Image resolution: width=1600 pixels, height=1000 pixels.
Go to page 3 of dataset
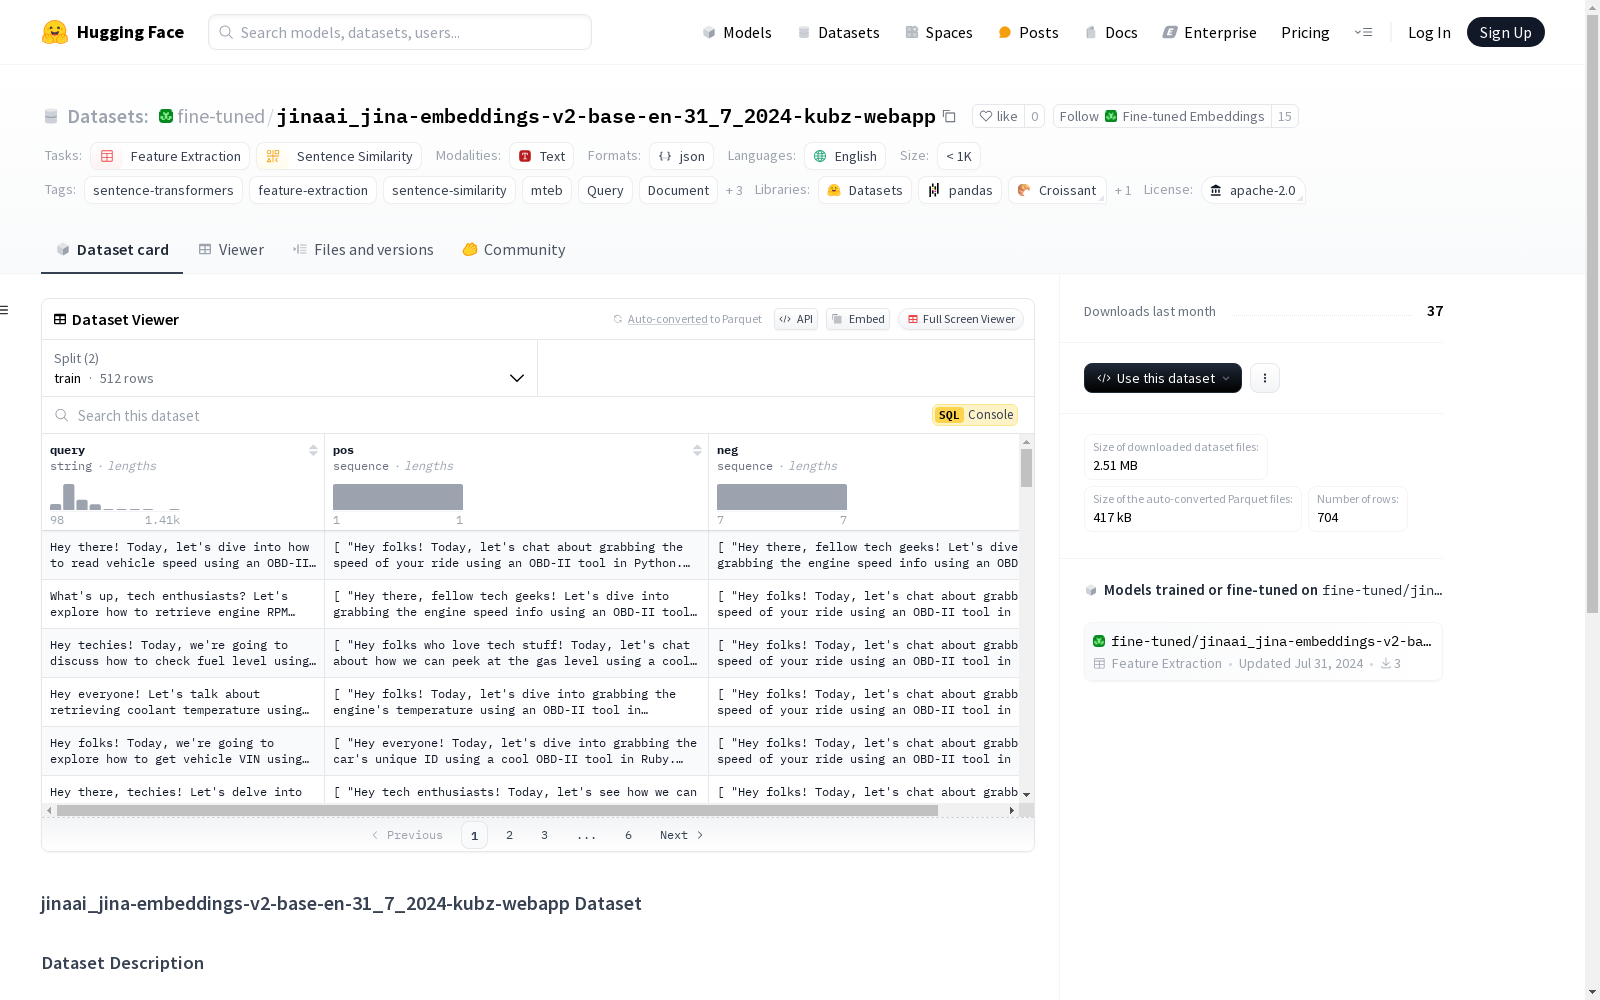[x=544, y=835]
